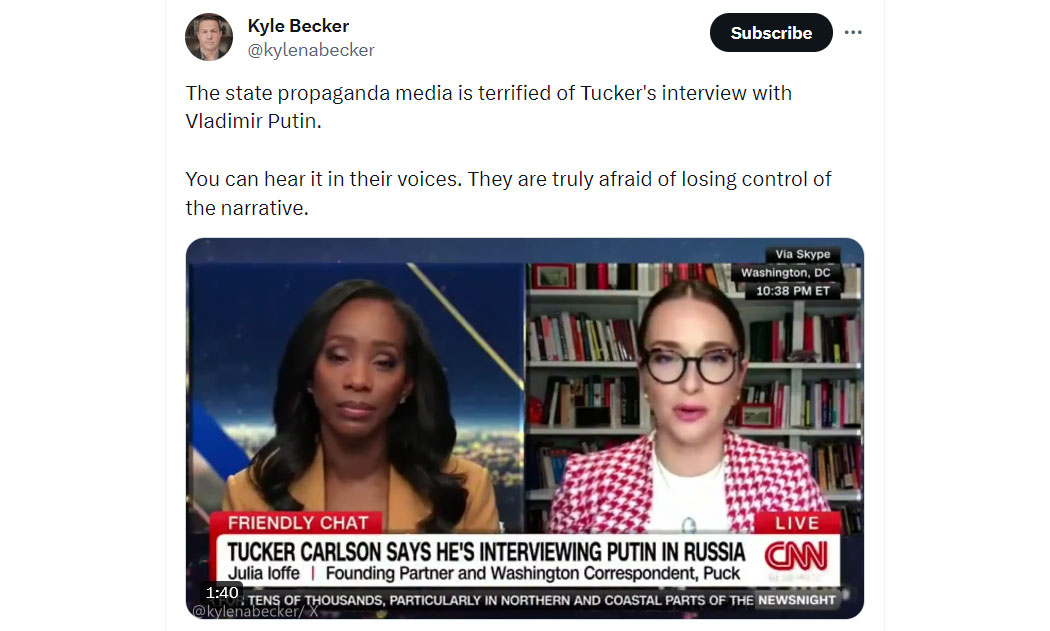This screenshot has width=1050, height=631.
Task: Click the @kylenabecker/X video watermark
Action: [255, 611]
